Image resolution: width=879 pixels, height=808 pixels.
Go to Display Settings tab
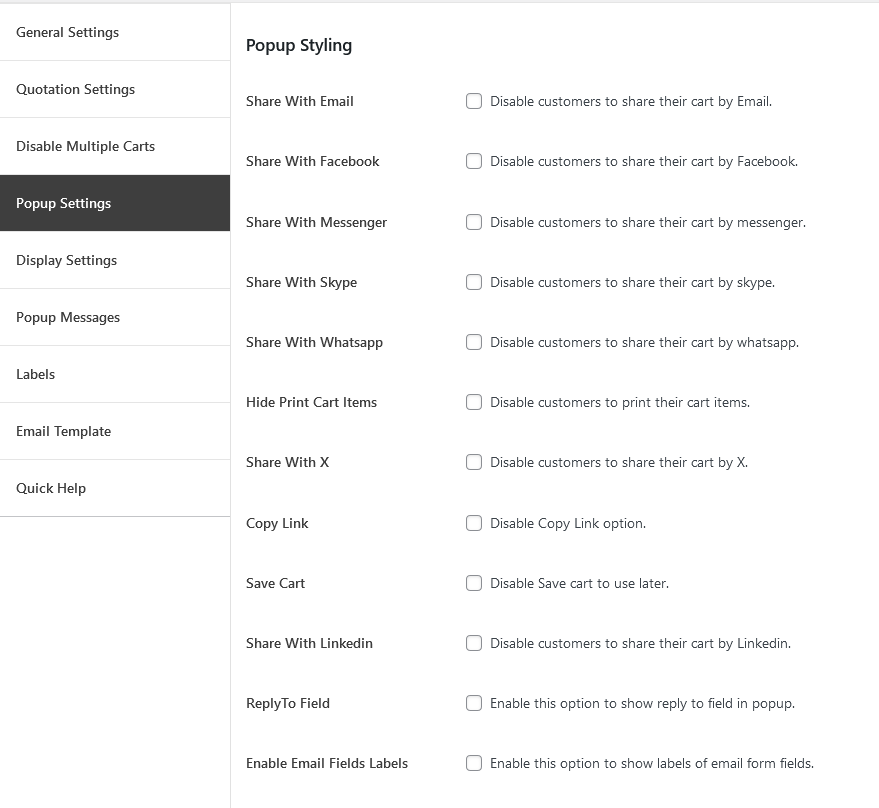(x=115, y=260)
